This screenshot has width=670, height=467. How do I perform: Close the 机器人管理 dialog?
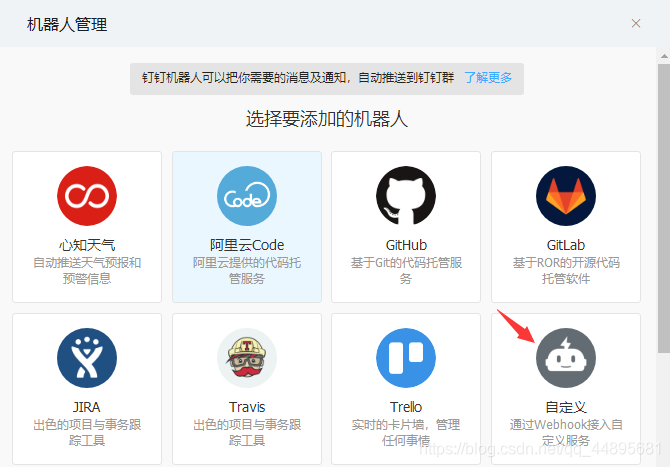coord(636,23)
